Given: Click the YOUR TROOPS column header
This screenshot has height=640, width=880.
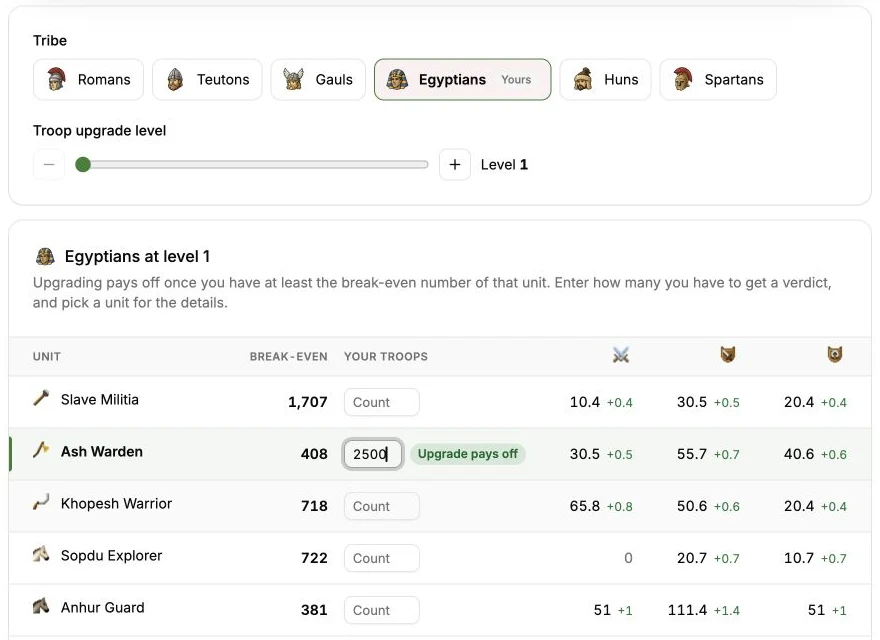Looking at the screenshot, I should pyautogui.click(x=386, y=356).
